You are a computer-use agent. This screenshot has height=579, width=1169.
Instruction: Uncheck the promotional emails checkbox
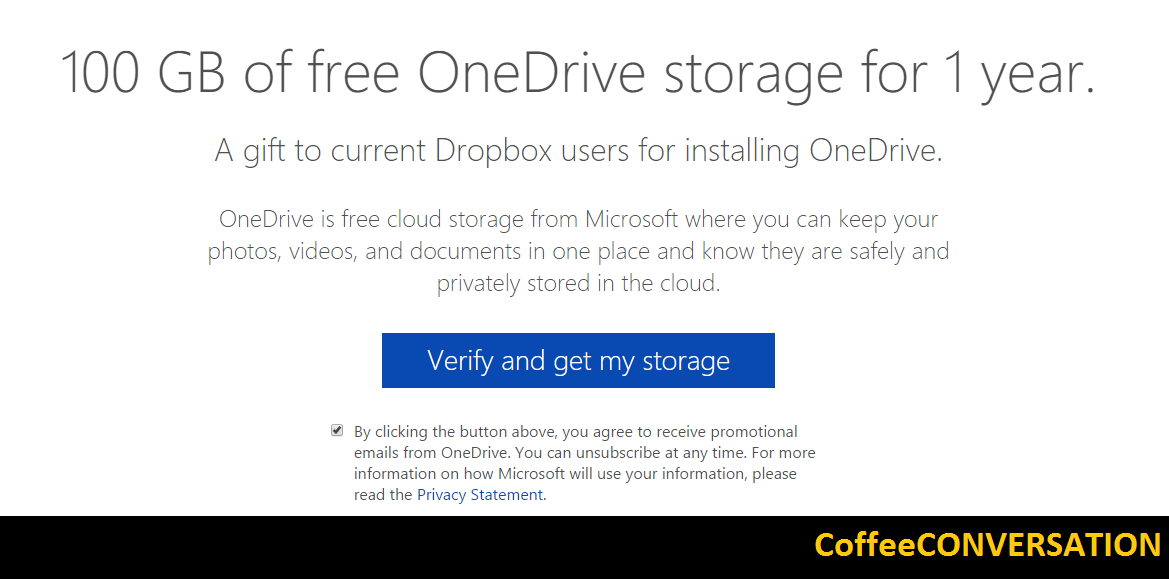(337, 431)
